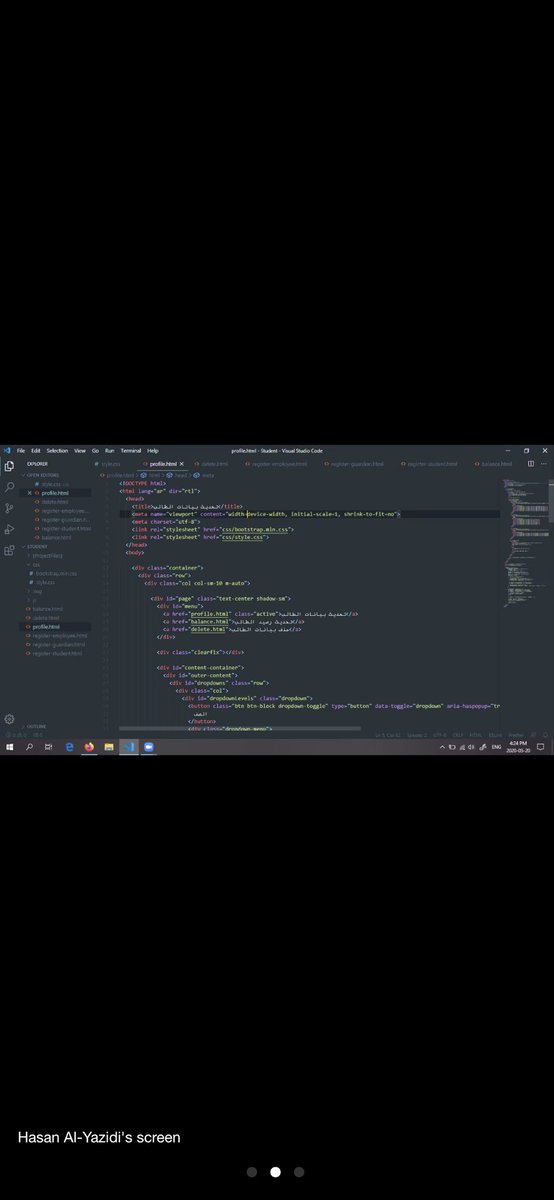The image size is (554, 1200).
Task: Open the Manage gear menu
Action: 9,719
